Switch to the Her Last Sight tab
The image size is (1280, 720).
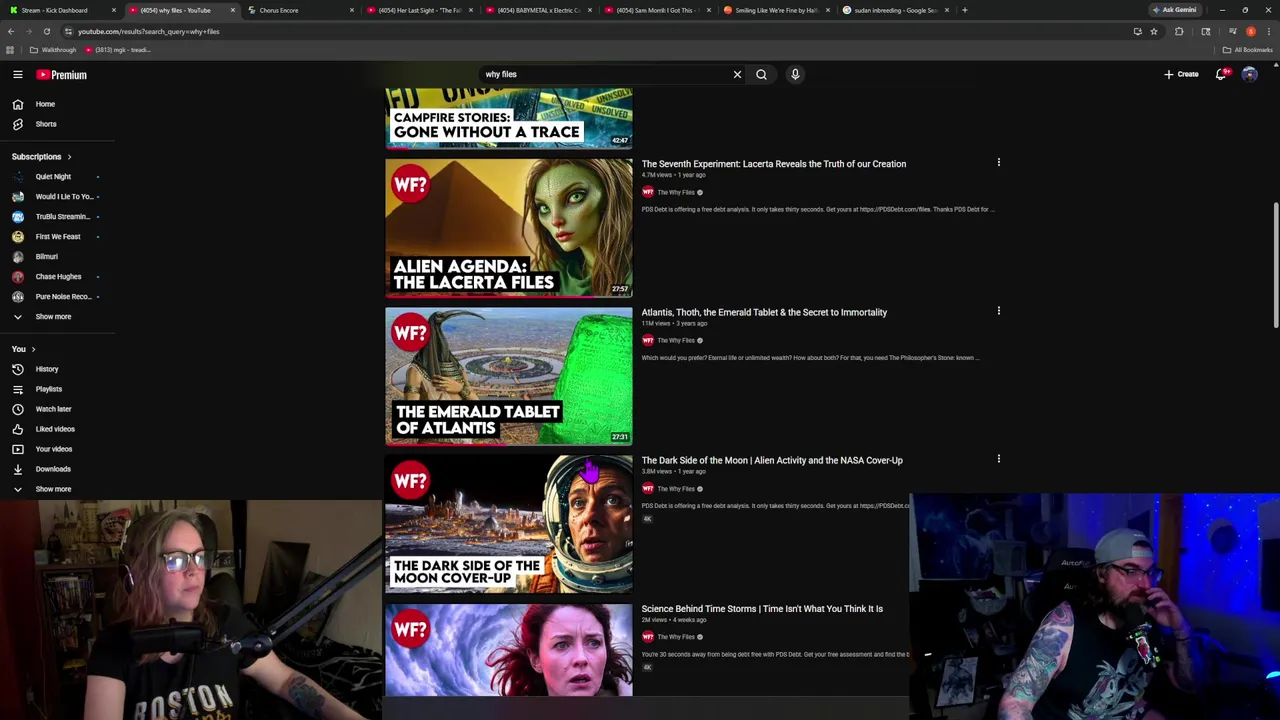418,10
